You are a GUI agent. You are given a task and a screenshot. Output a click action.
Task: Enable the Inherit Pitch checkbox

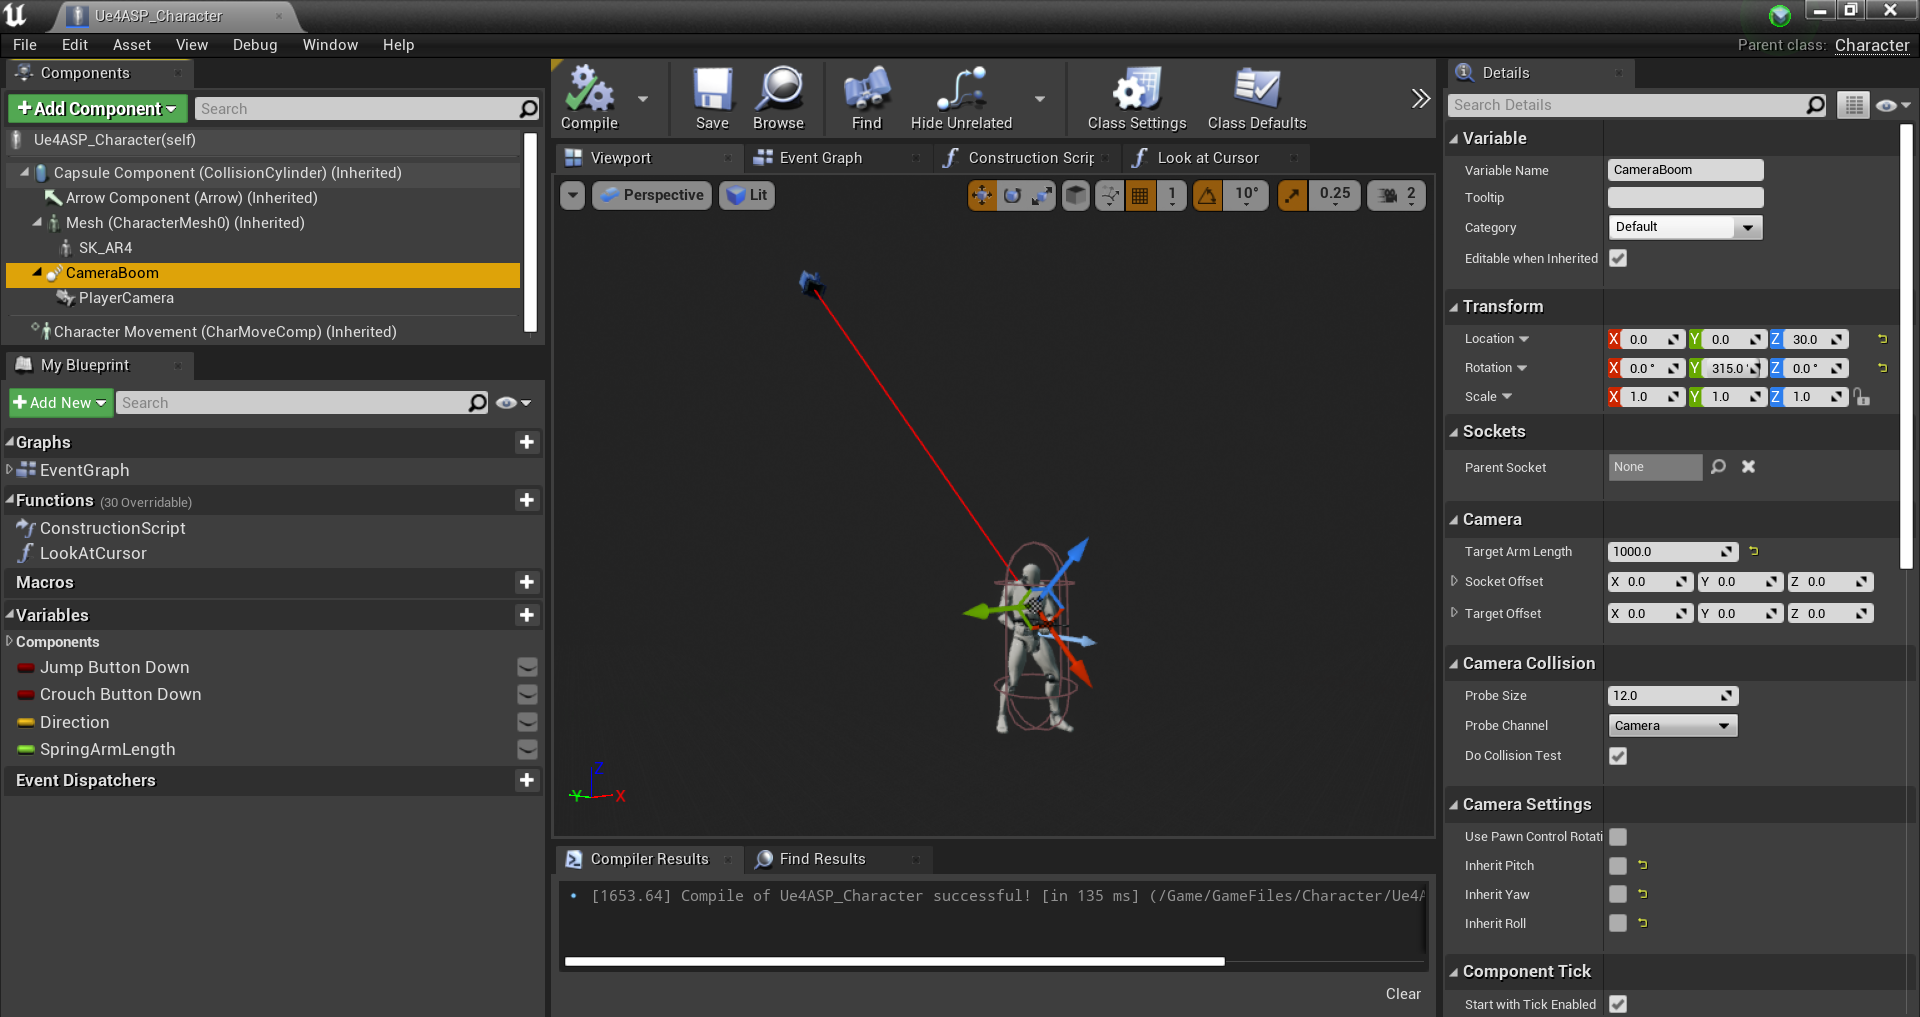[x=1618, y=866]
